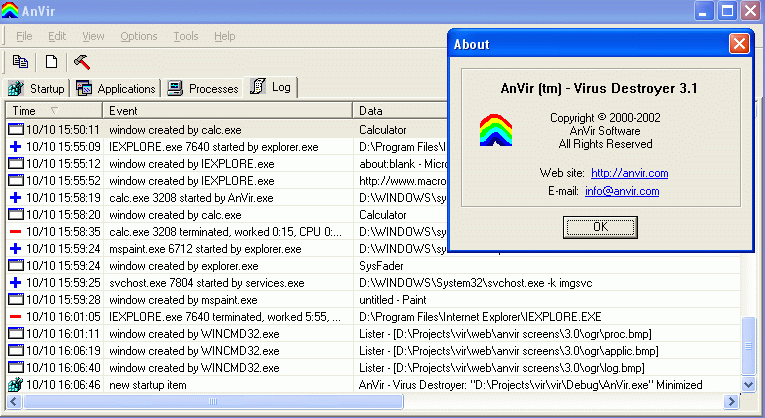This screenshot has width=765, height=418.
Task: Click minus icon of IEXPLORE.exe 7640 terminated row
Action: coord(16,317)
